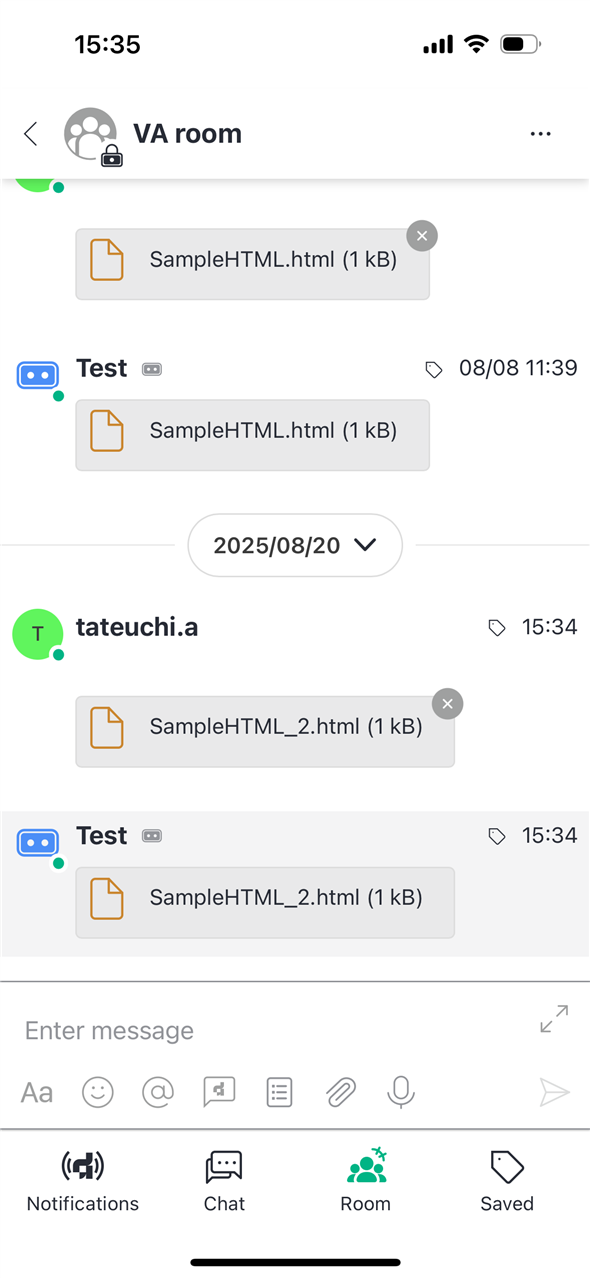This screenshot has width=590, height=1278.
Task: Go back using the arrow beside VA room
Action: [x=31, y=134]
